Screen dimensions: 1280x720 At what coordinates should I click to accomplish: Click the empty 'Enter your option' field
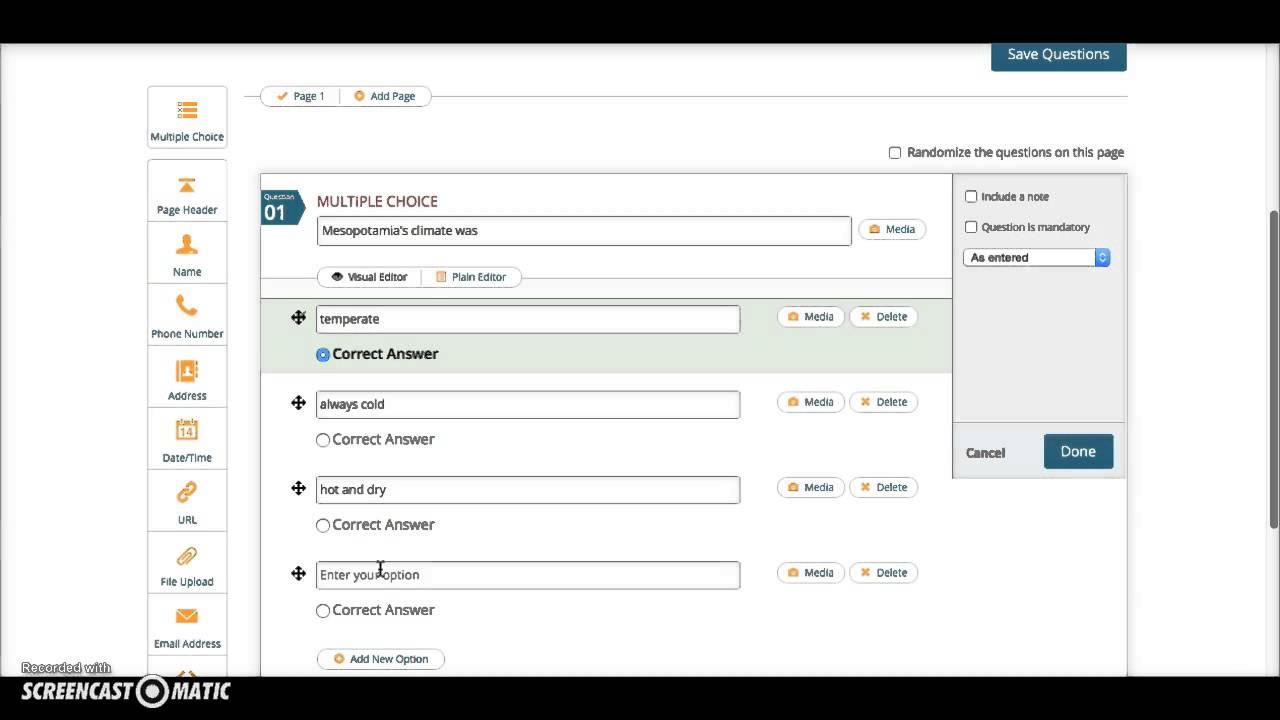point(528,575)
